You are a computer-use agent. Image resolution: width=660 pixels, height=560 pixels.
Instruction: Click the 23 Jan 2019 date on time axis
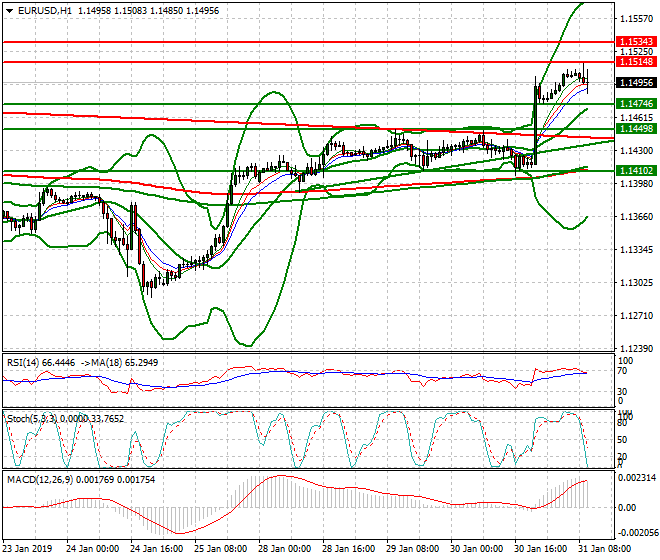point(28,549)
